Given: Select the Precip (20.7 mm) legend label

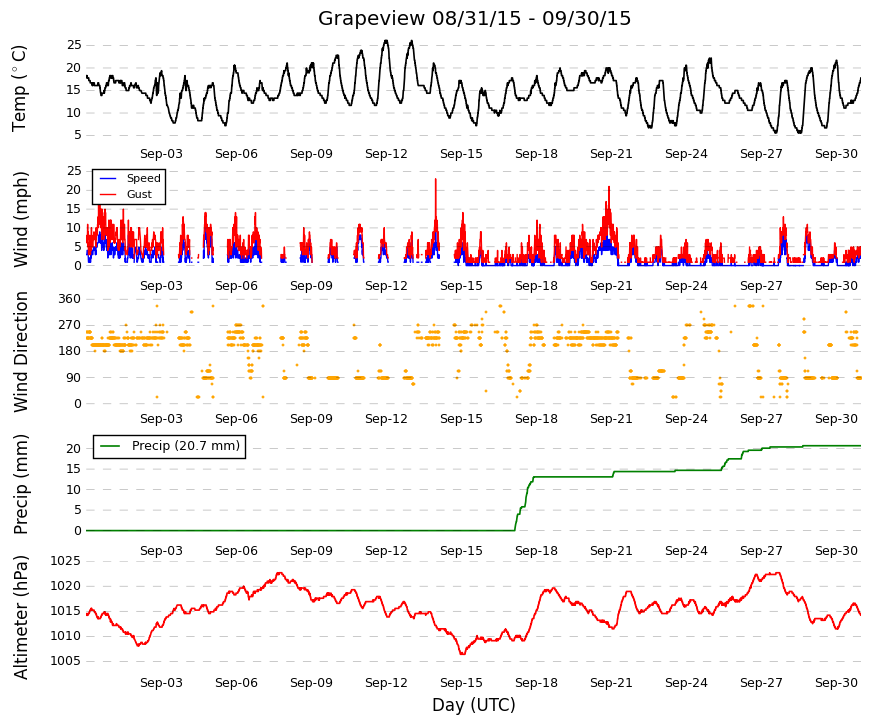Looking at the screenshot, I should tap(186, 446).
